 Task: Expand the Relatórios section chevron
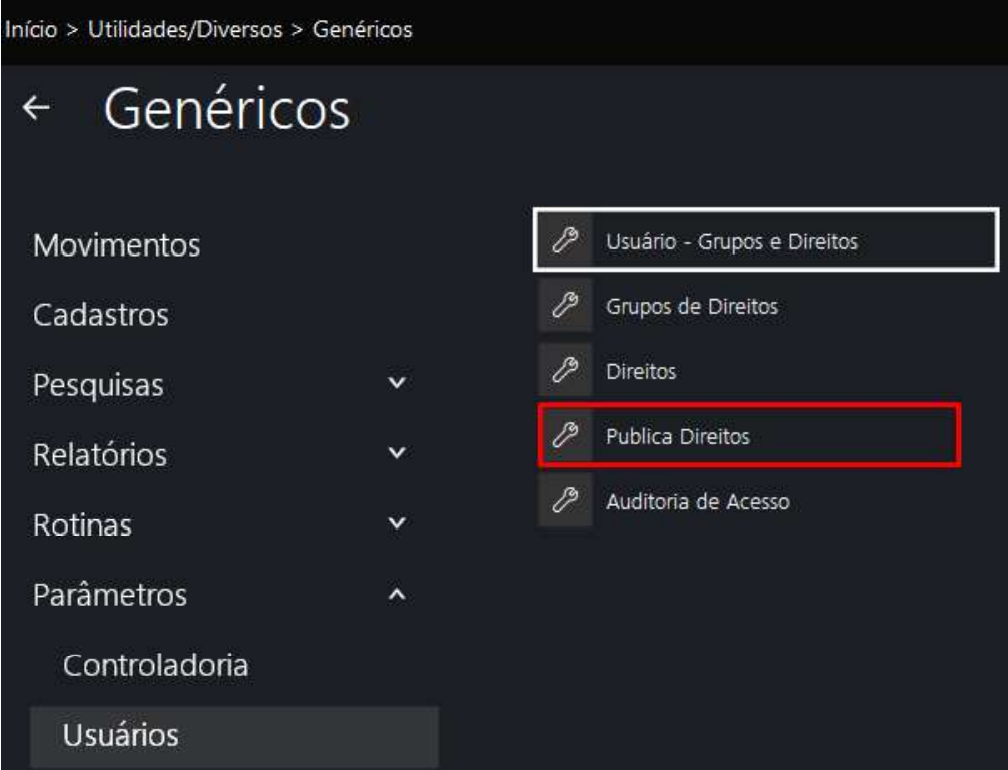coord(398,454)
